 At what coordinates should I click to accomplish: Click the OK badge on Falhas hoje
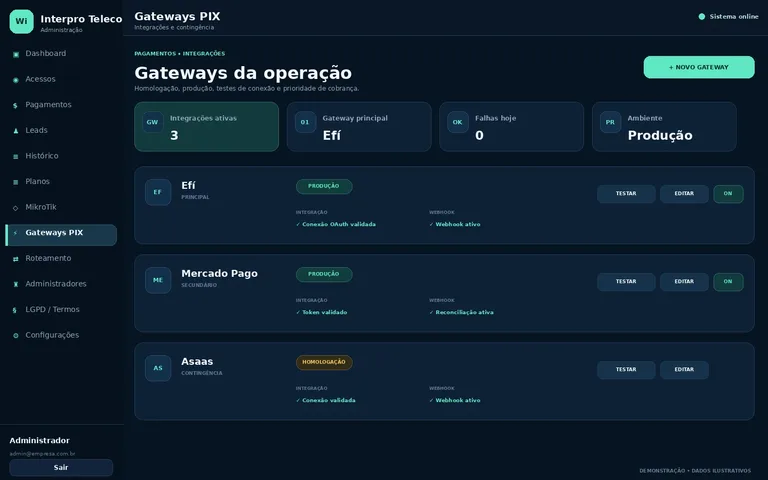point(457,122)
